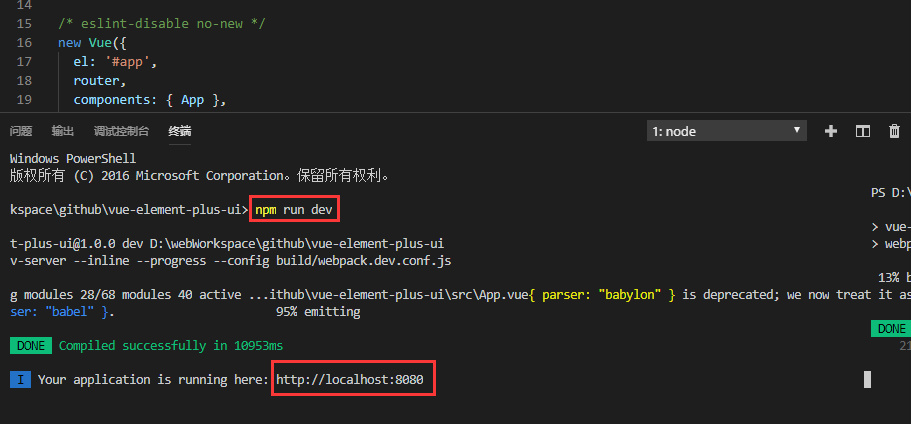Image resolution: width=911 pixels, height=424 pixels.
Task: Click line number 16 in the gutter
Action: point(24,42)
